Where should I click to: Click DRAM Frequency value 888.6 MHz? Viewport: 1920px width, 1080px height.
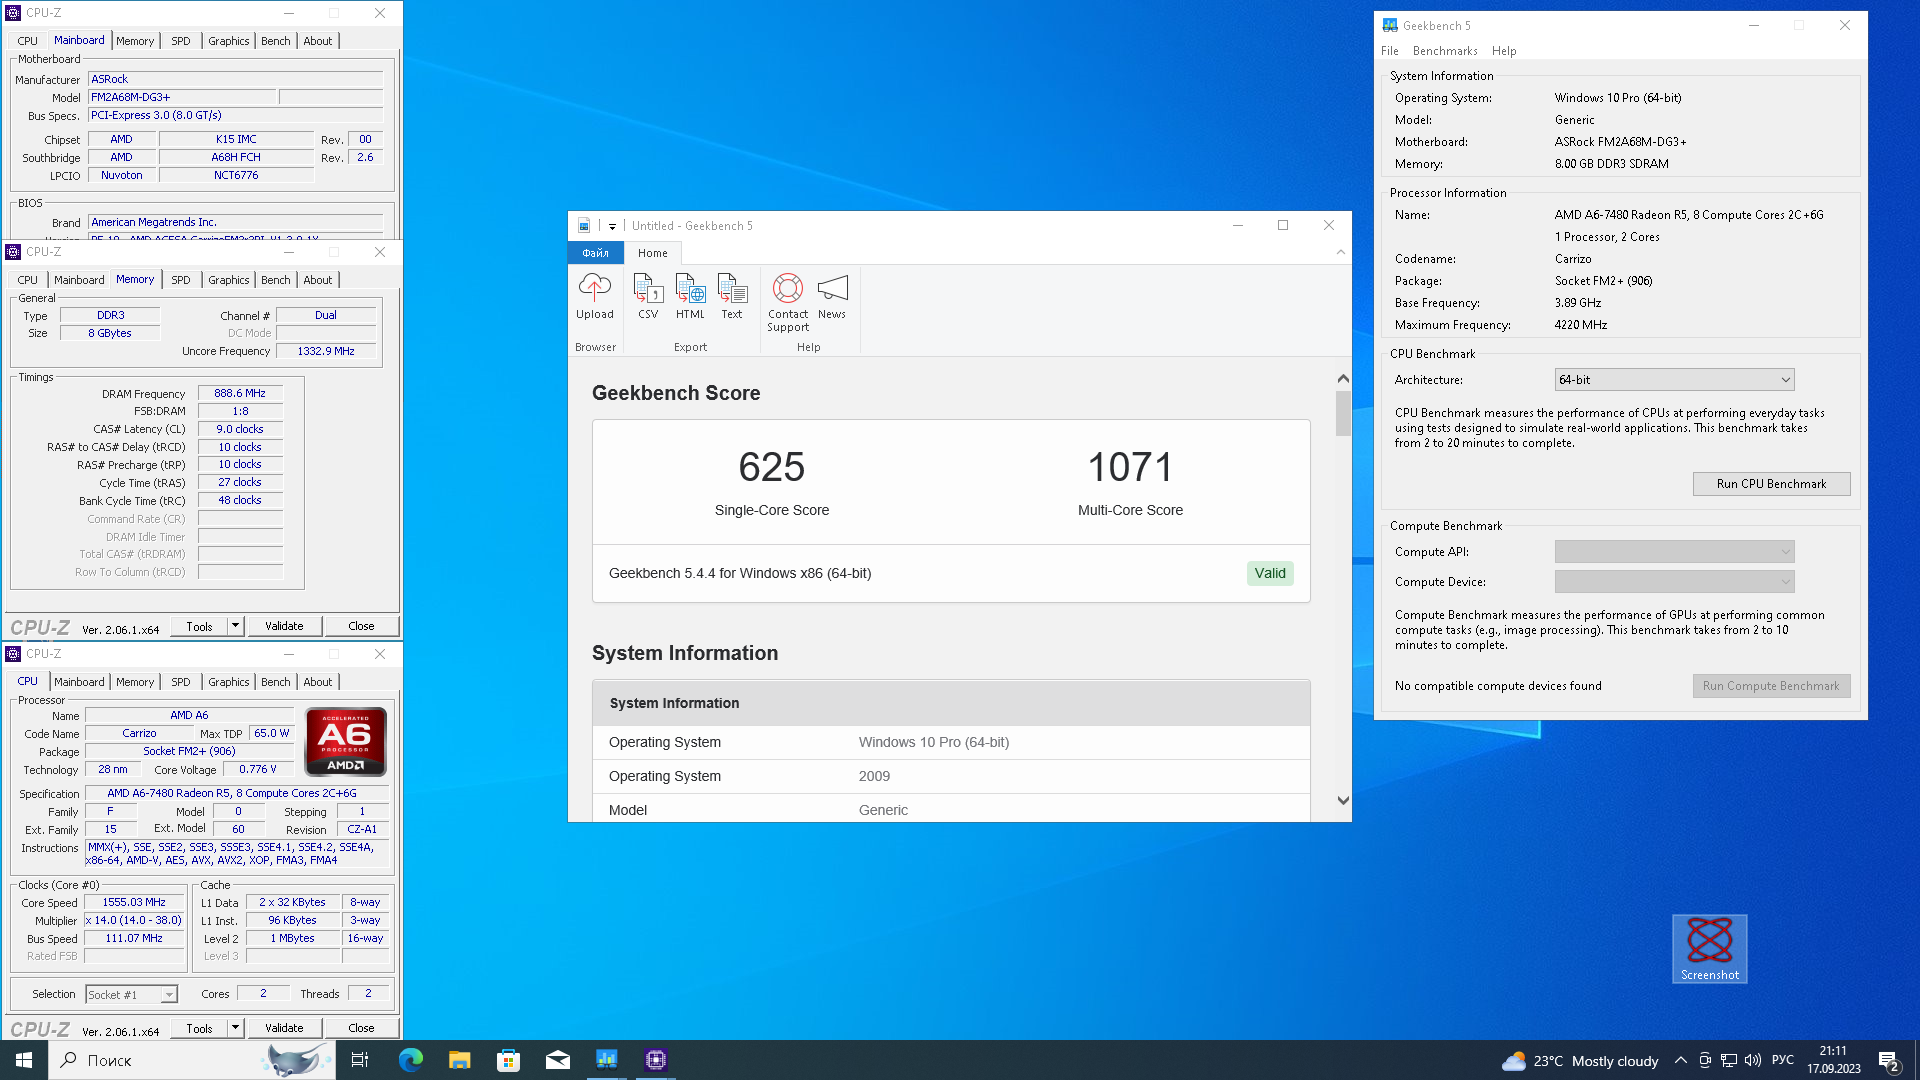click(240, 394)
